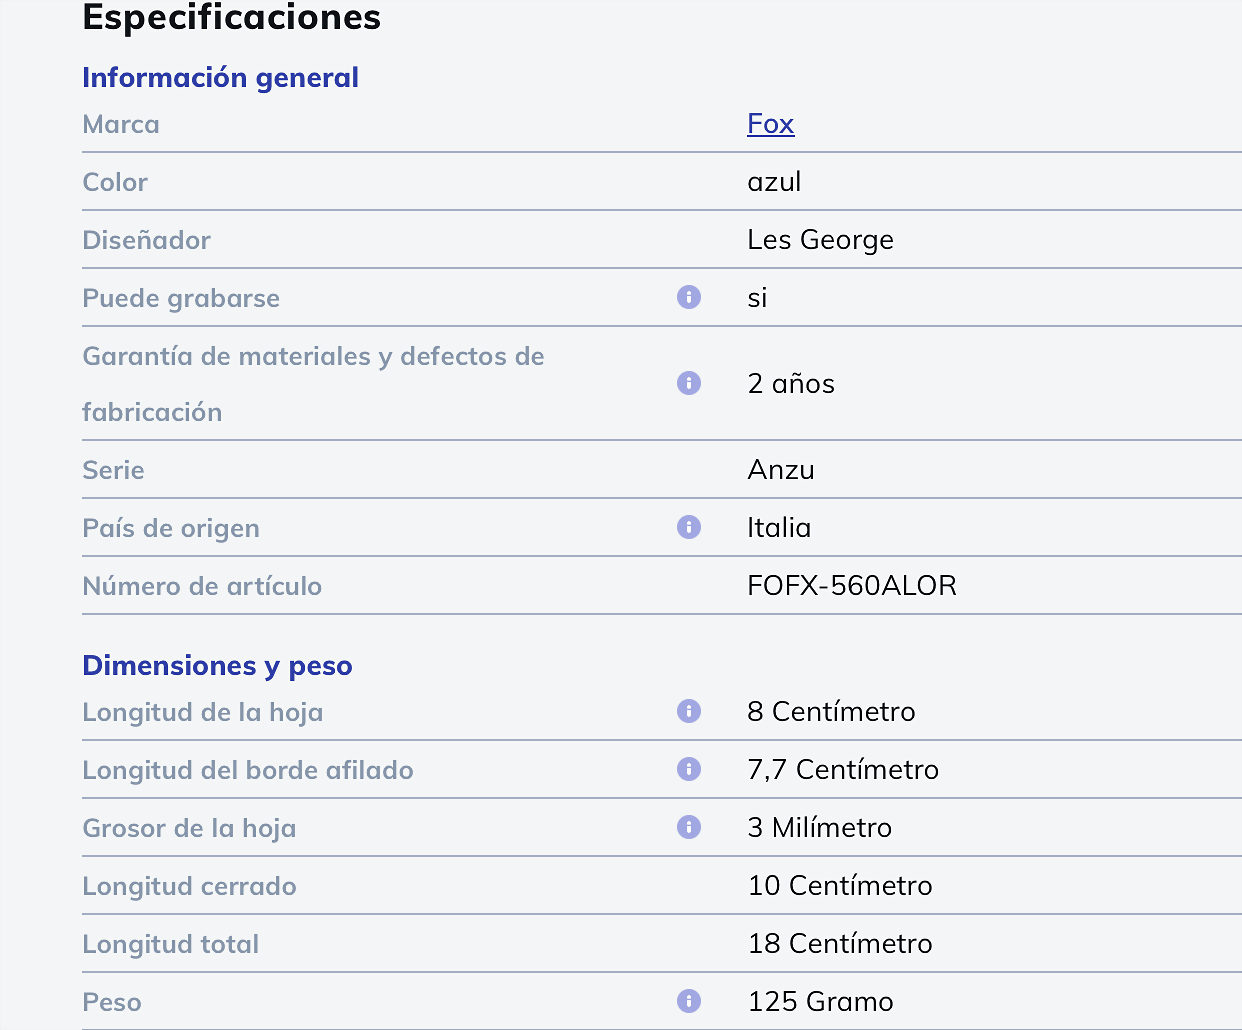Image resolution: width=1242 pixels, height=1030 pixels.
Task: Select the 2 años warranty value
Action: [x=791, y=384]
